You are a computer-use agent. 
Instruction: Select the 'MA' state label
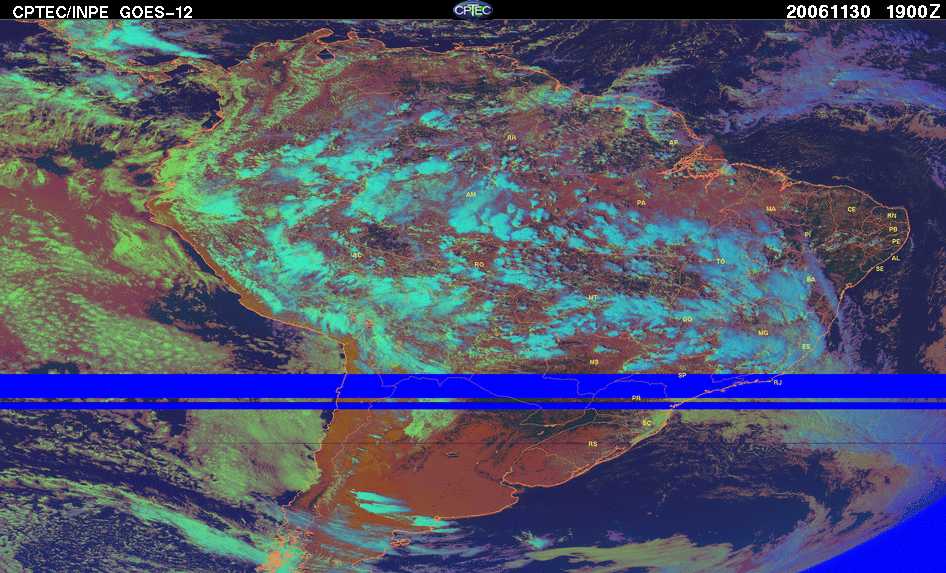[x=771, y=209]
